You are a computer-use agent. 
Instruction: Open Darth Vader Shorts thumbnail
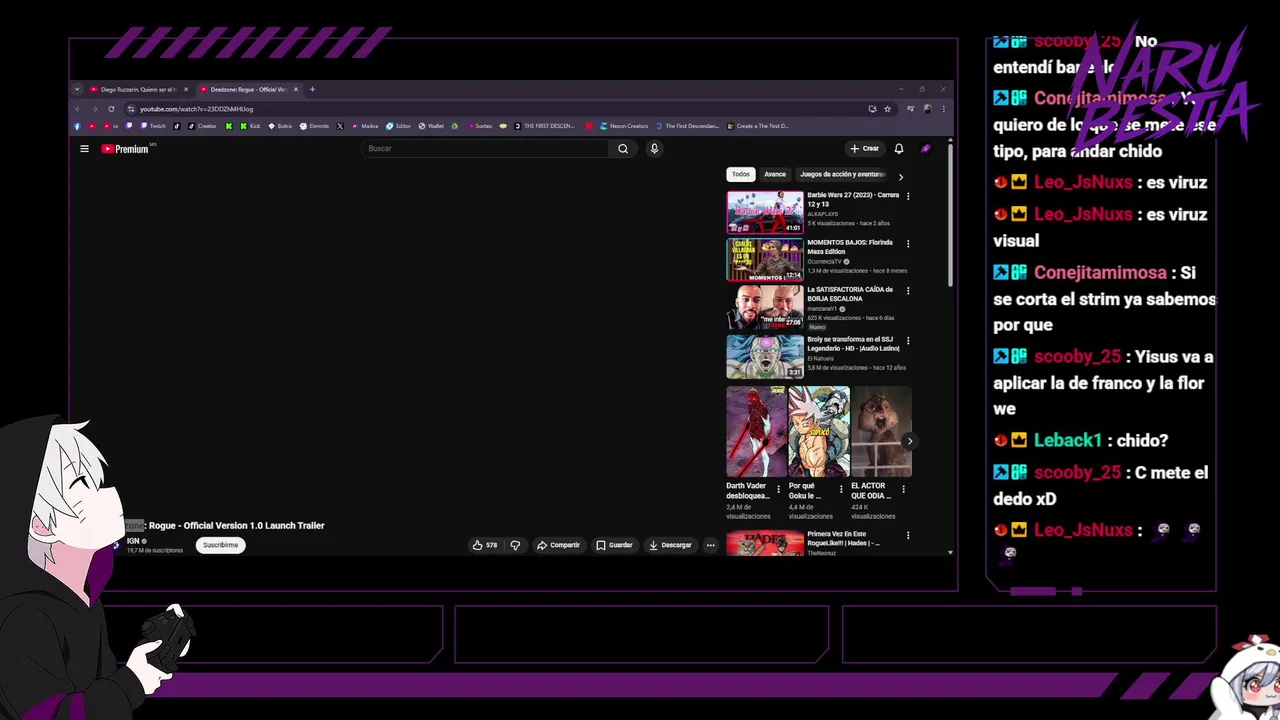pyautogui.click(x=756, y=432)
